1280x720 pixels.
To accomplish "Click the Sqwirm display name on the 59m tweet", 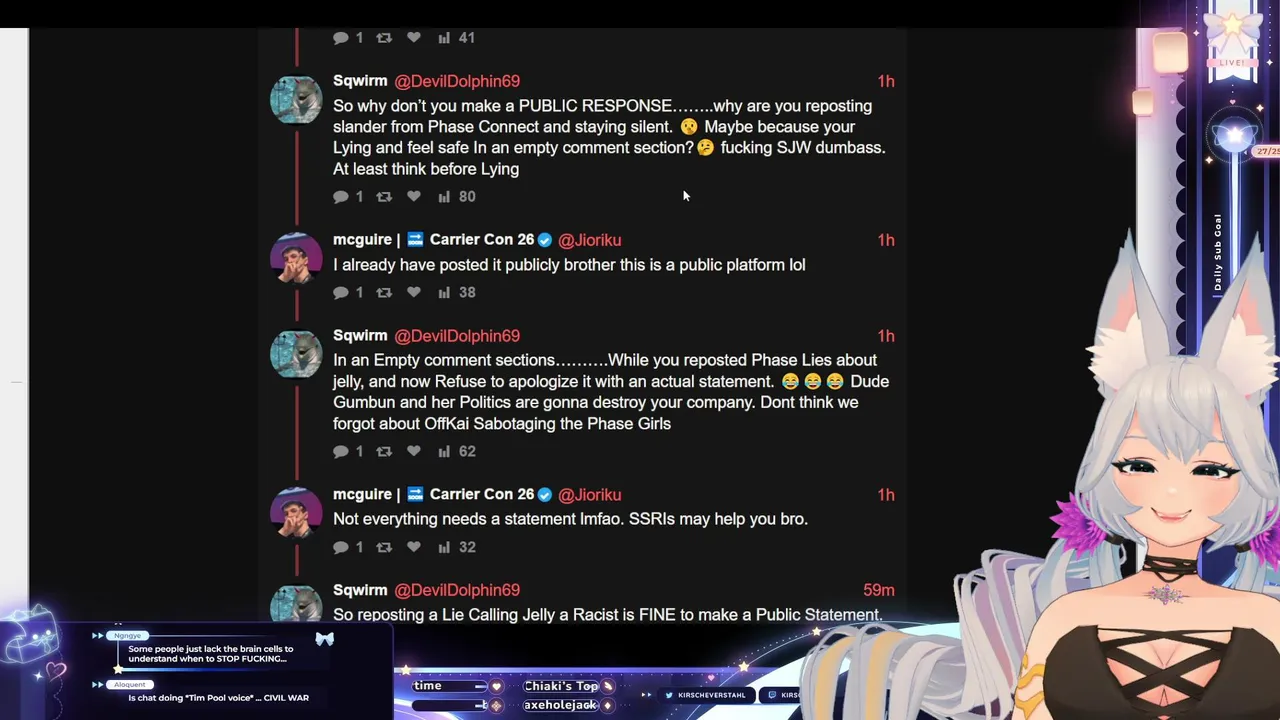I will (360, 590).
